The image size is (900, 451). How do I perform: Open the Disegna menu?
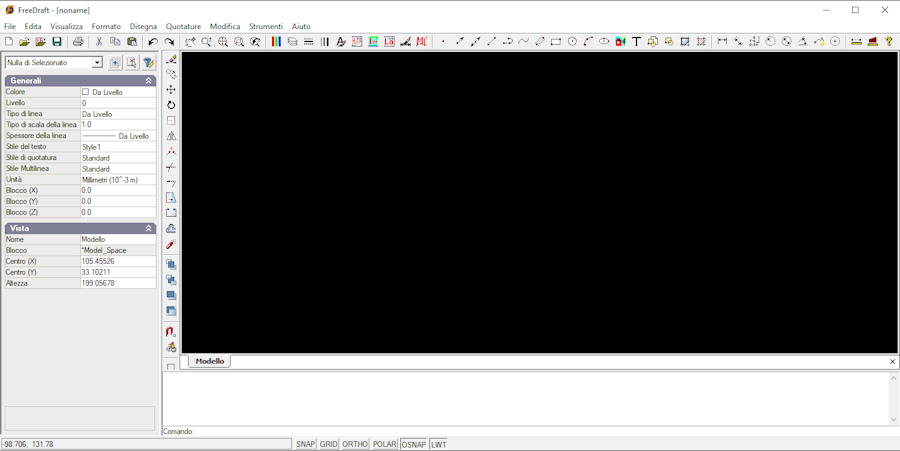143,26
